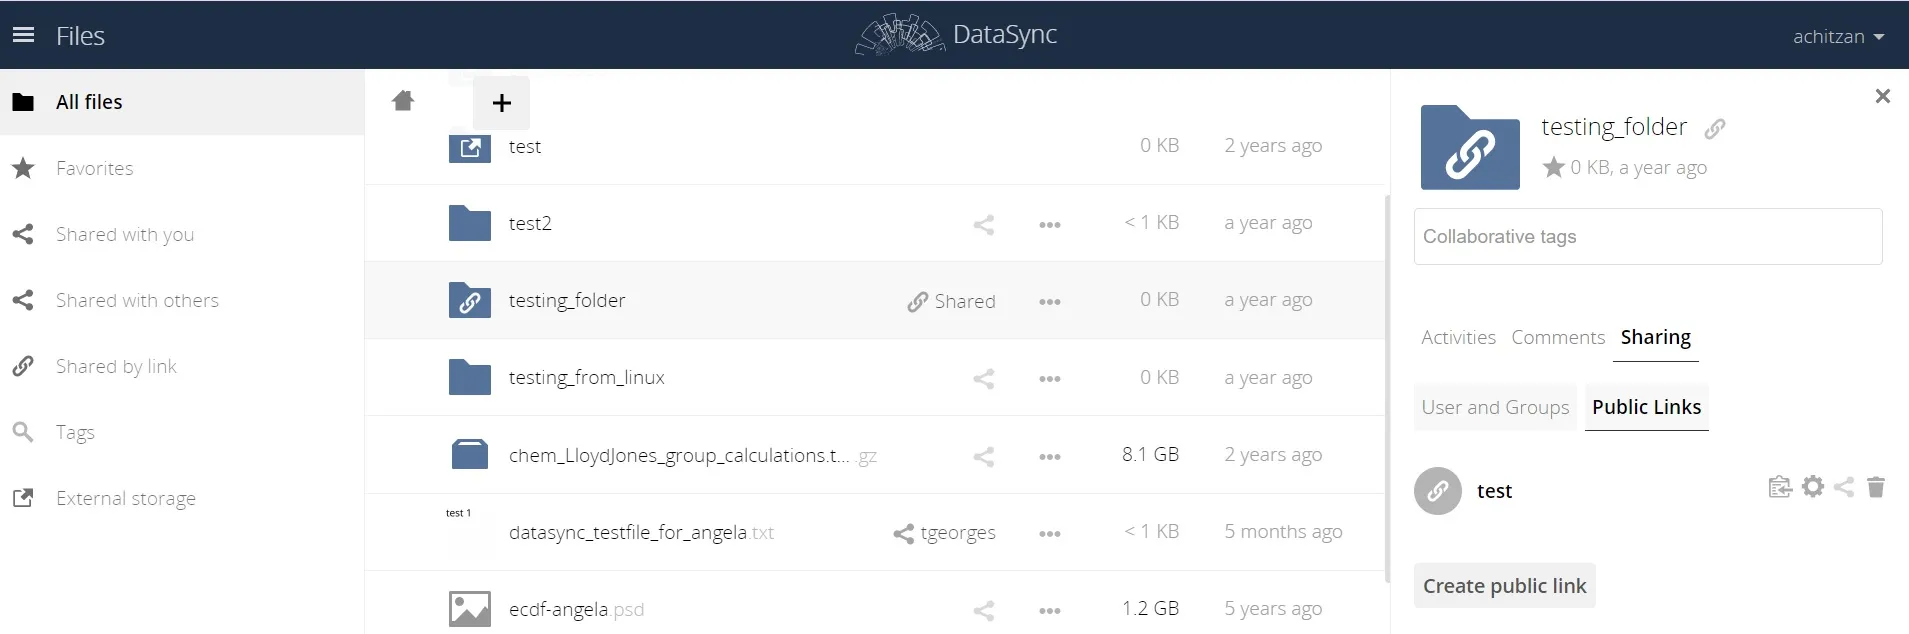Click the tgeorges share label
The height and width of the screenshot is (634, 1909).
coord(944,533)
